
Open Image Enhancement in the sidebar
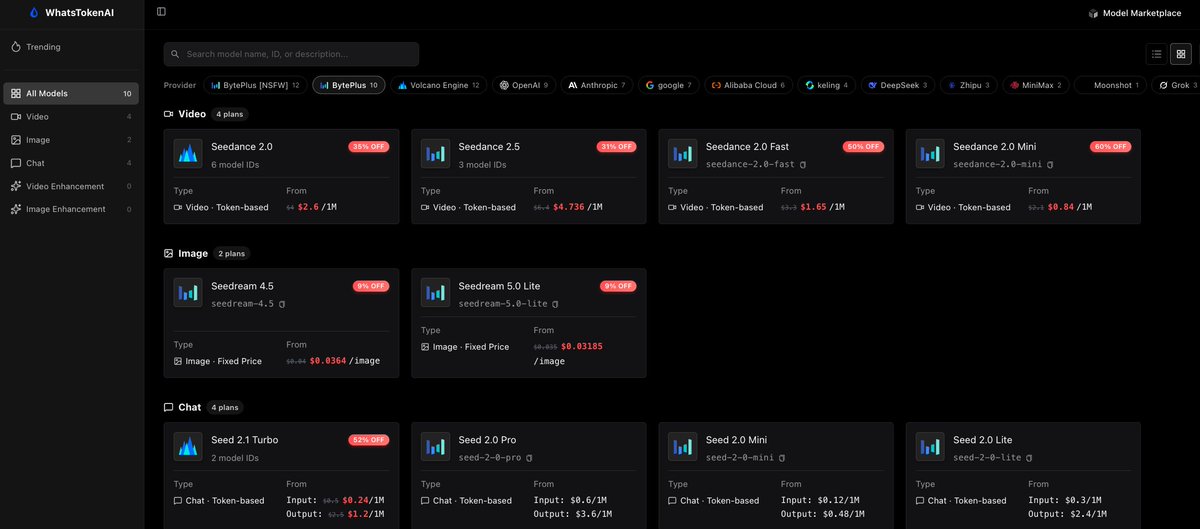(x=72, y=209)
